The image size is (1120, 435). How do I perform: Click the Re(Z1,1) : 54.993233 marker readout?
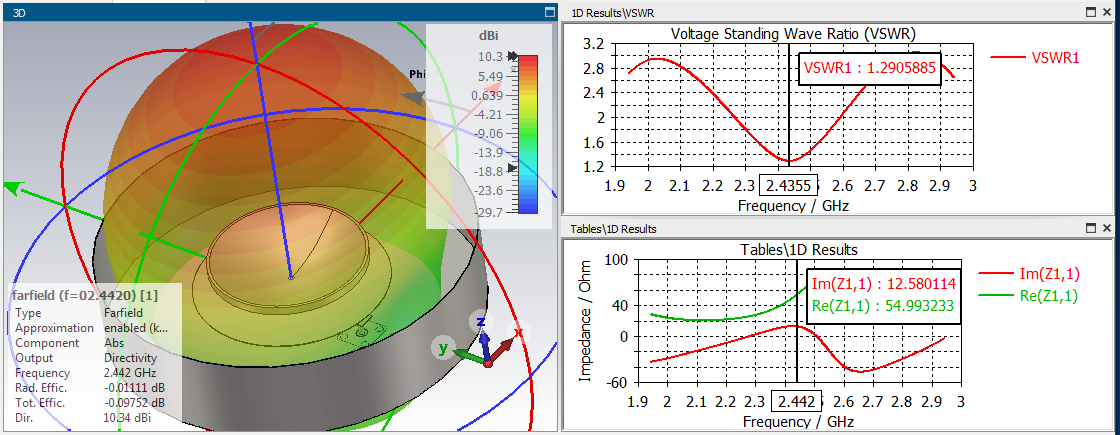884,306
